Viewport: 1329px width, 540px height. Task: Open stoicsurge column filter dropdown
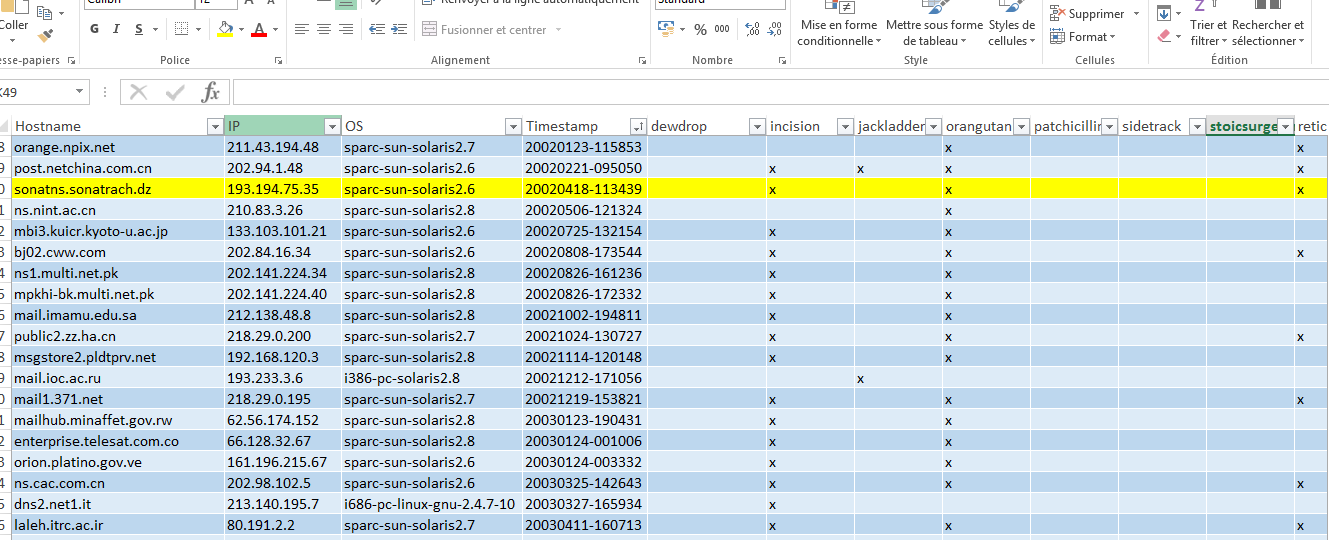point(1286,126)
